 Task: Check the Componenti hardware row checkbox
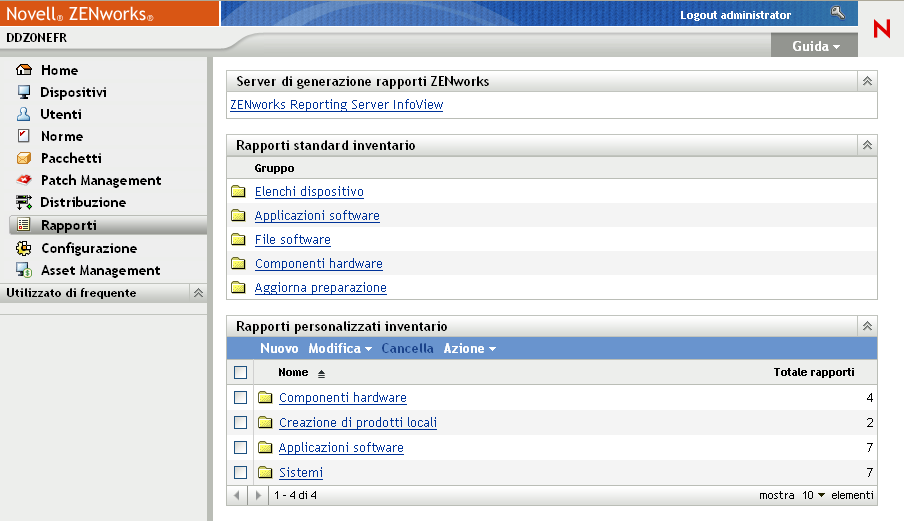[x=240, y=398]
